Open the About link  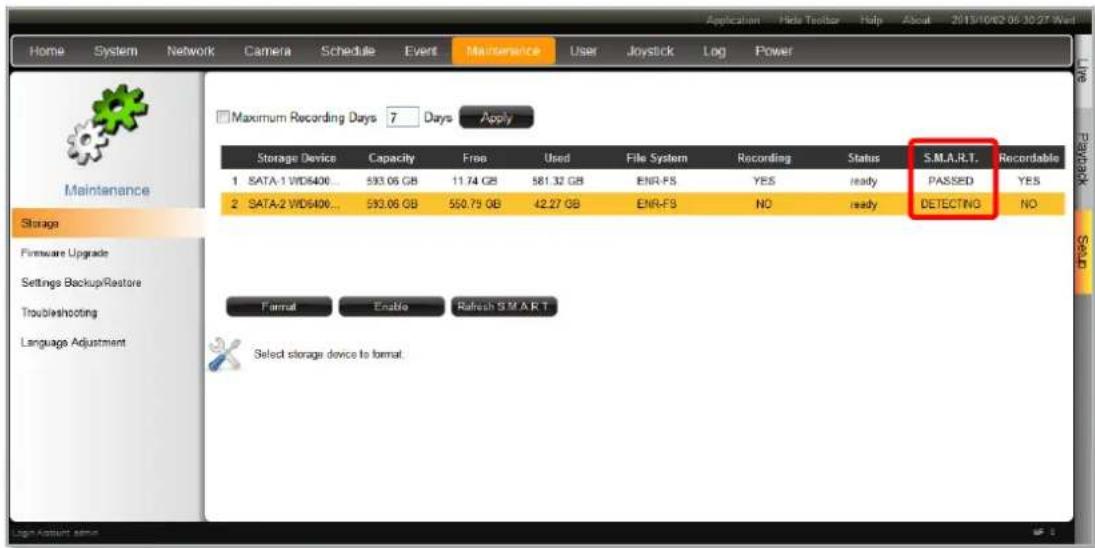point(914,21)
